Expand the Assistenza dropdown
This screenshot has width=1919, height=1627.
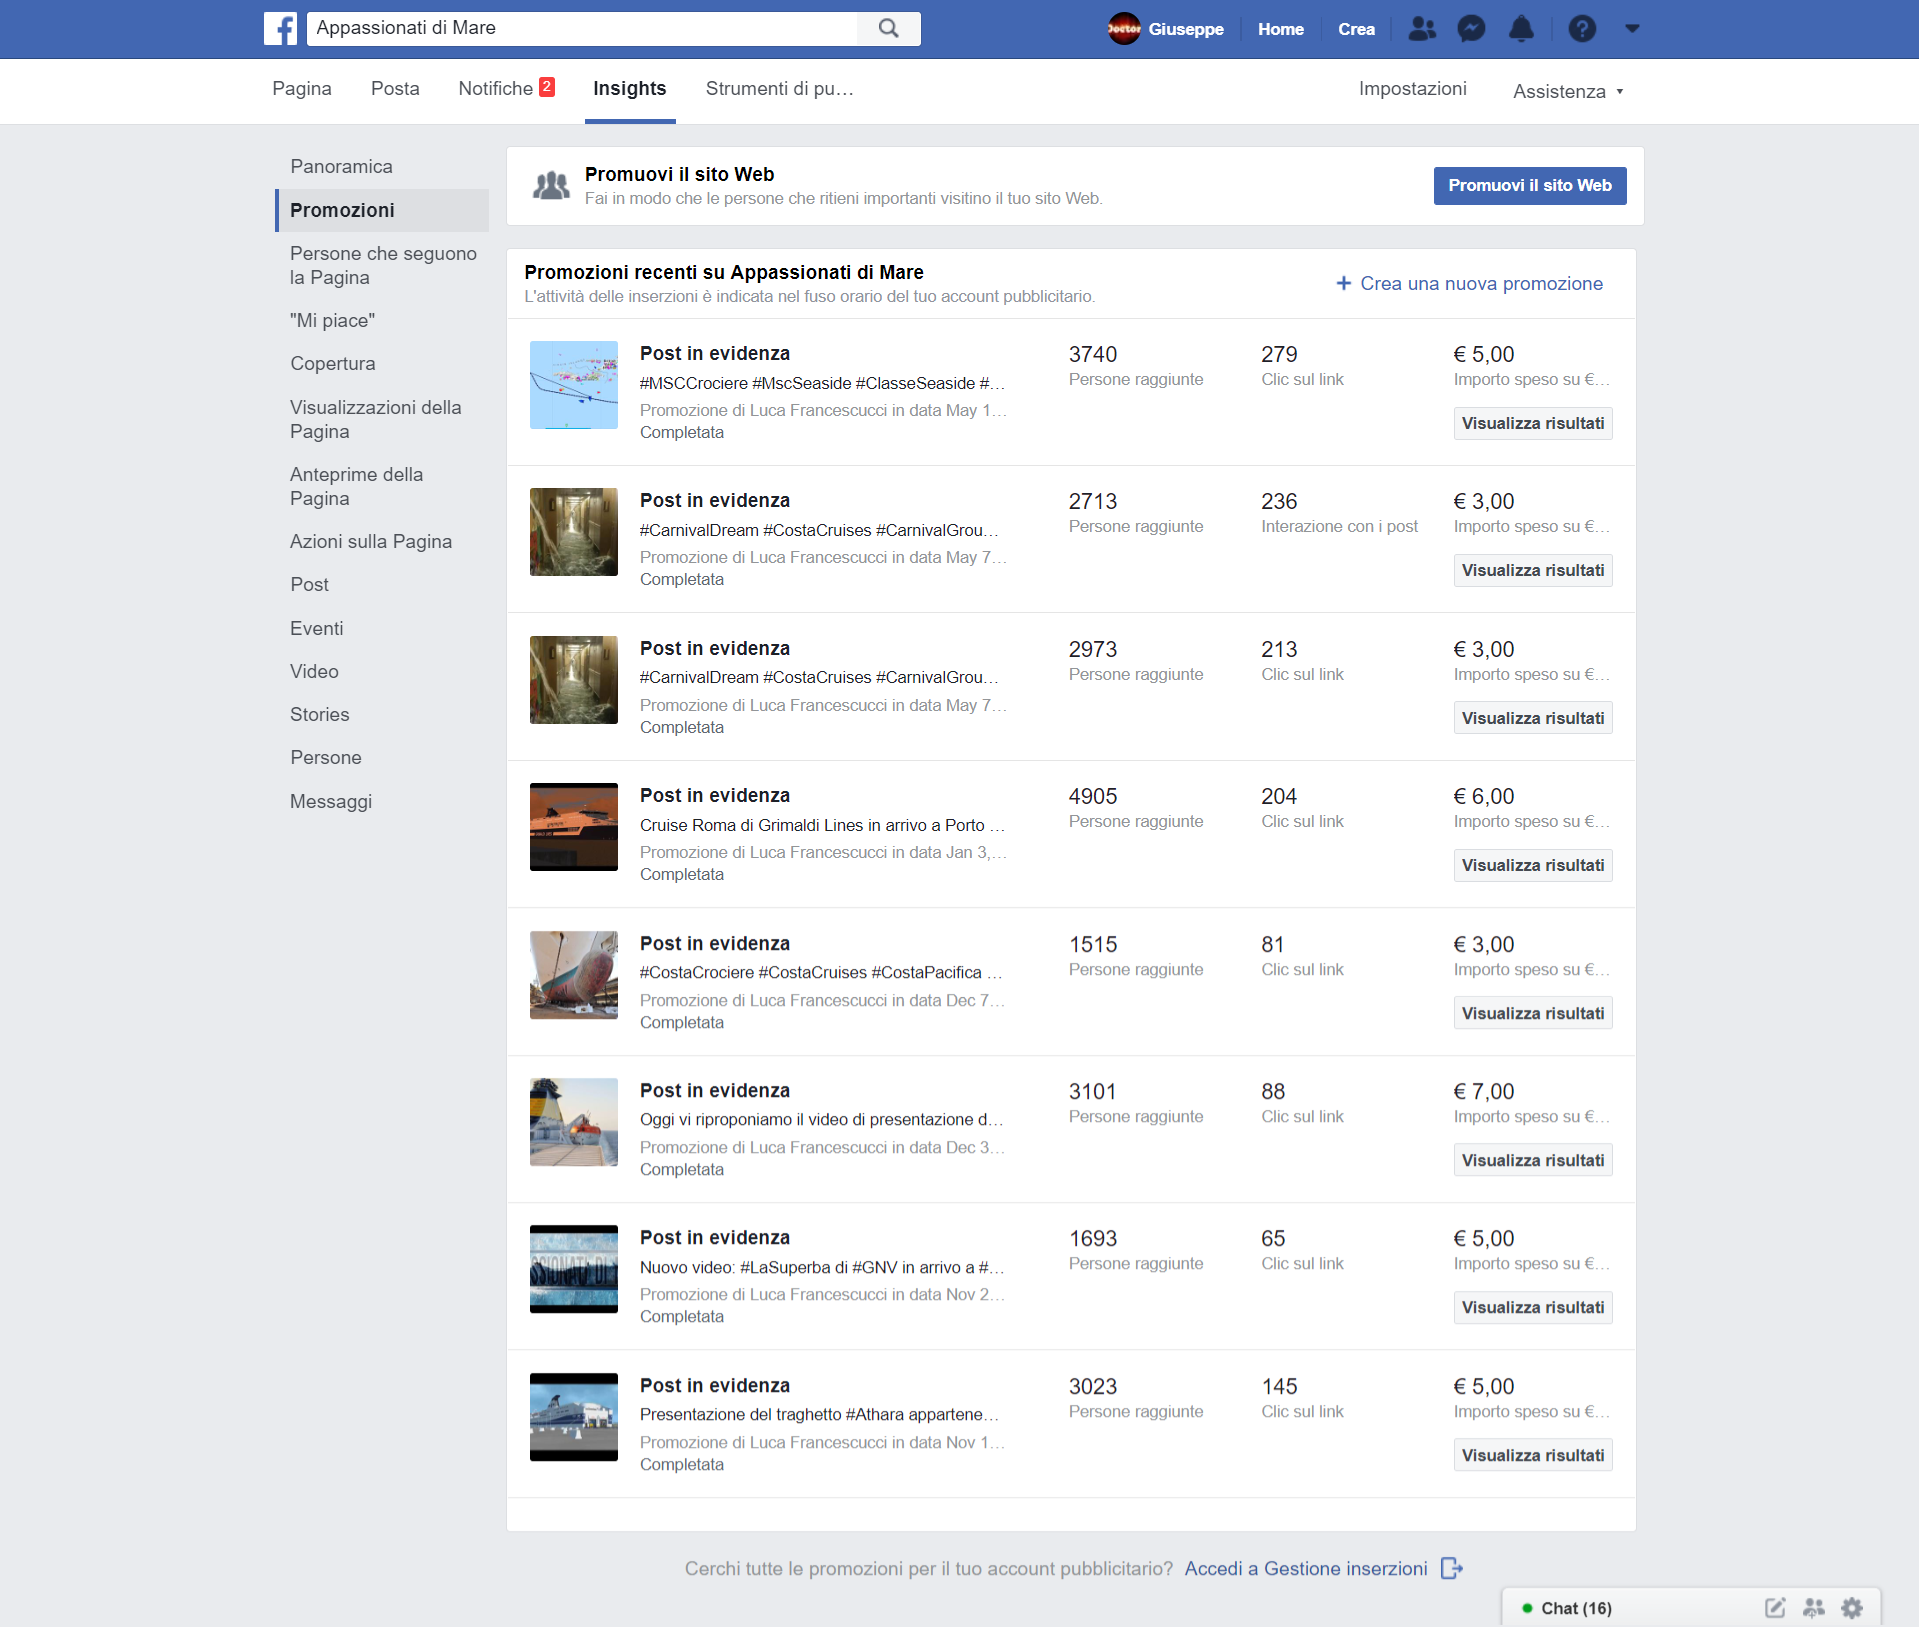click(1568, 91)
